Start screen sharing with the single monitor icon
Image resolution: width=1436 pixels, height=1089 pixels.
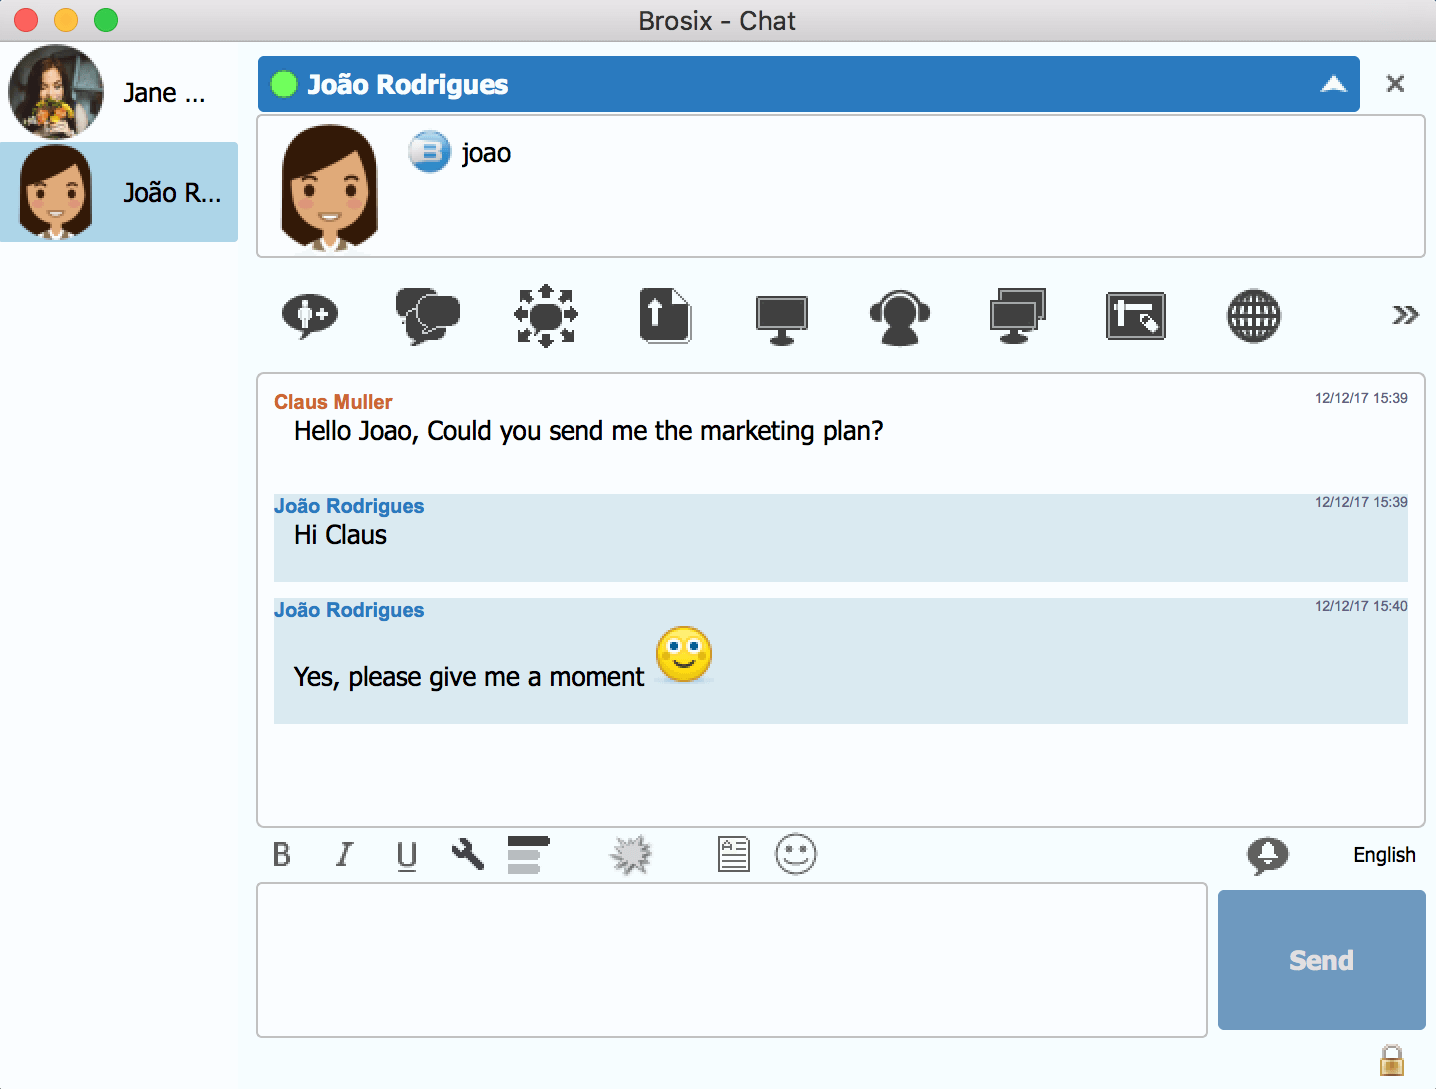pyautogui.click(x=782, y=318)
